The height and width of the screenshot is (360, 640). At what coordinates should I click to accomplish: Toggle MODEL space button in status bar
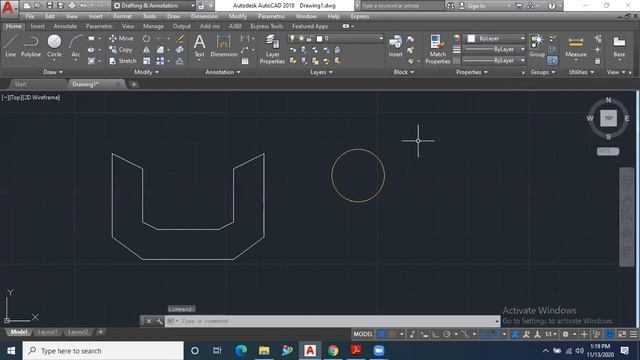363,334
